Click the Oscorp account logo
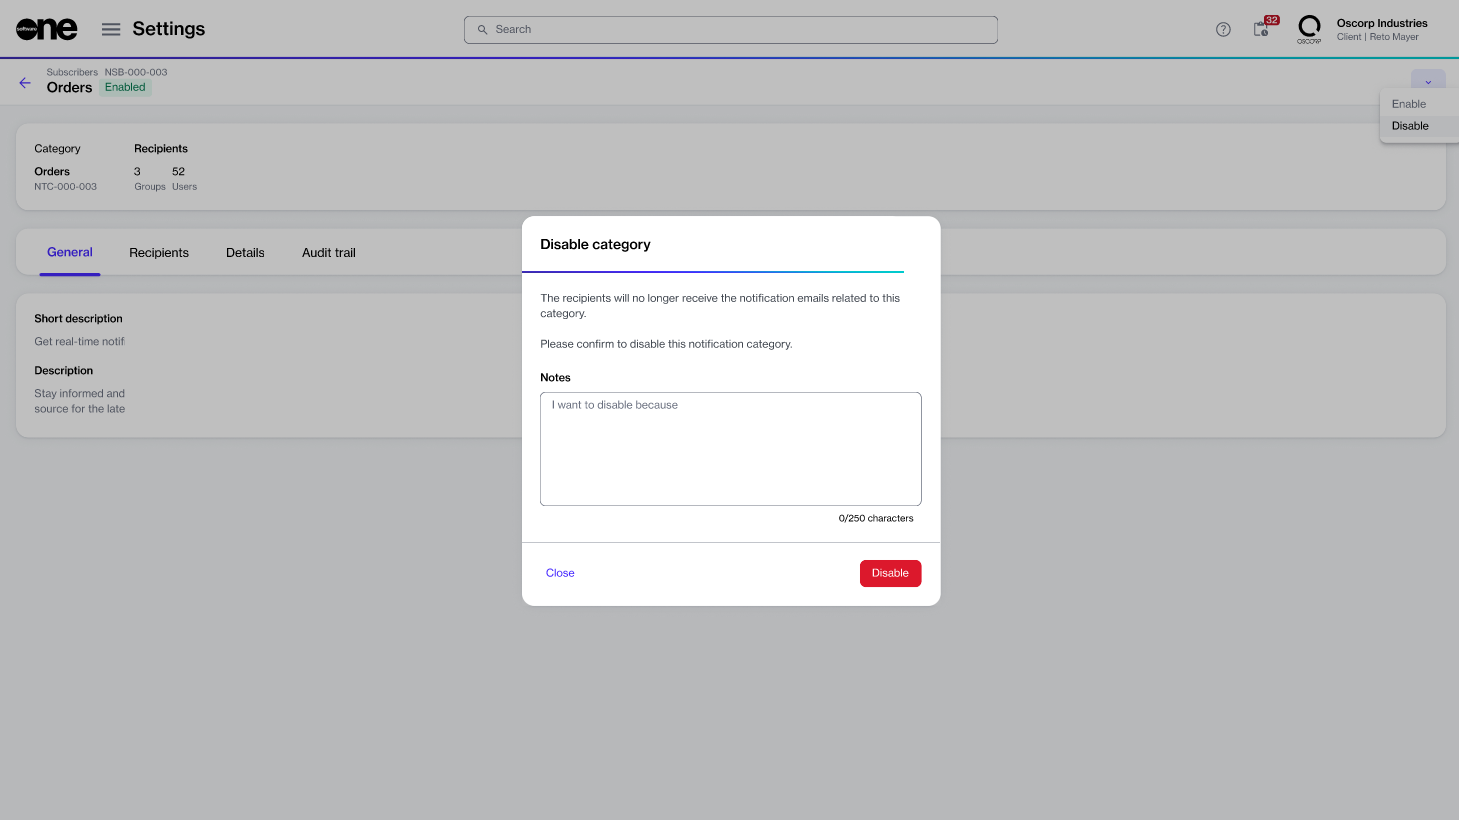The height and width of the screenshot is (820, 1459). click(1309, 29)
